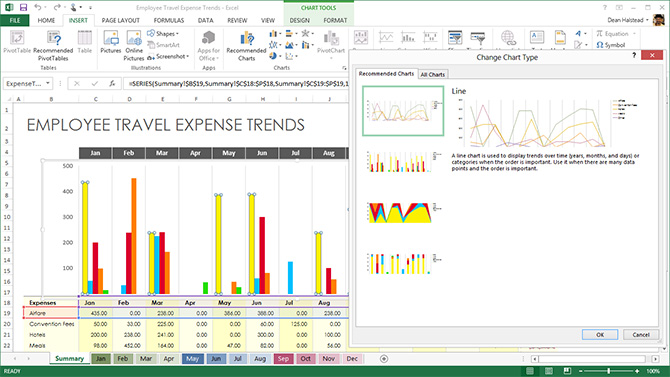Open the FILE tab
This screenshot has height=377, width=670.
pyautogui.click(x=15, y=20)
